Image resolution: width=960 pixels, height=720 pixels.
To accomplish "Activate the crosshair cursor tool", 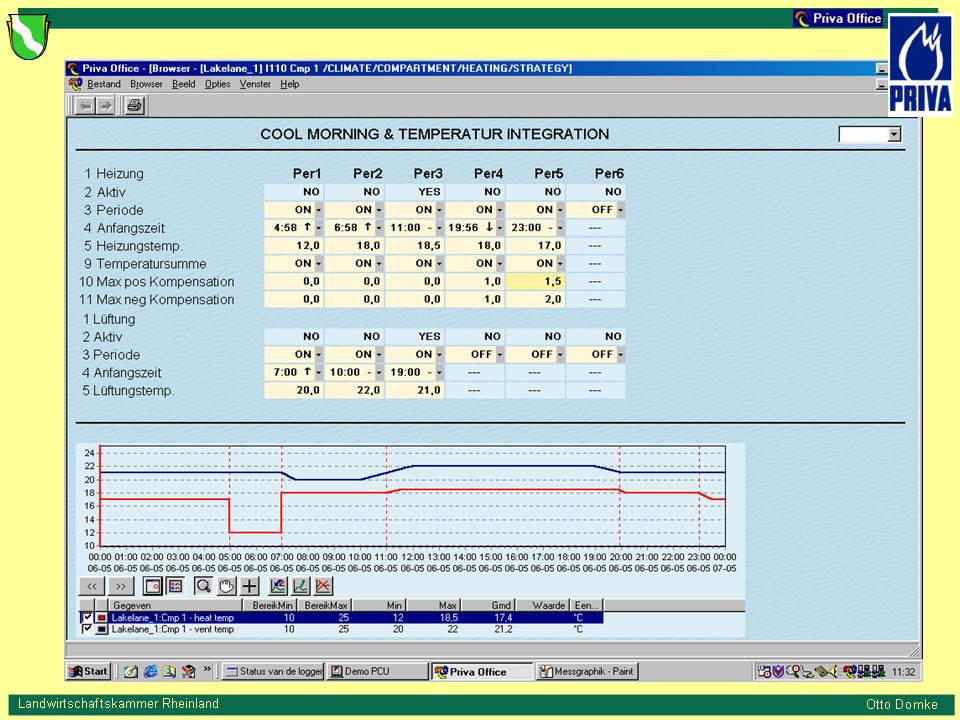I will point(249,586).
